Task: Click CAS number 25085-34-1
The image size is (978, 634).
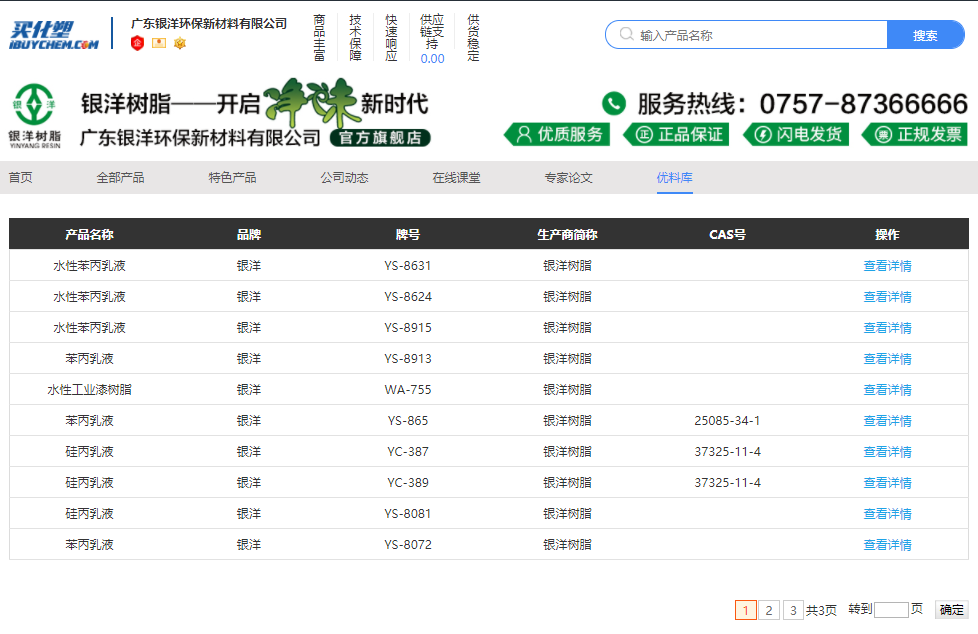Action: tap(727, 421)
